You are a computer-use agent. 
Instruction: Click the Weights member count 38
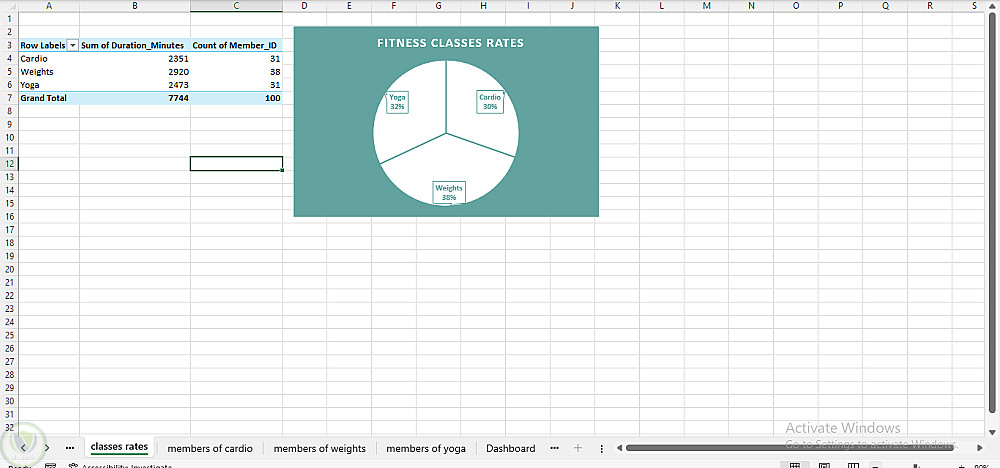click(x=236, y=72)
